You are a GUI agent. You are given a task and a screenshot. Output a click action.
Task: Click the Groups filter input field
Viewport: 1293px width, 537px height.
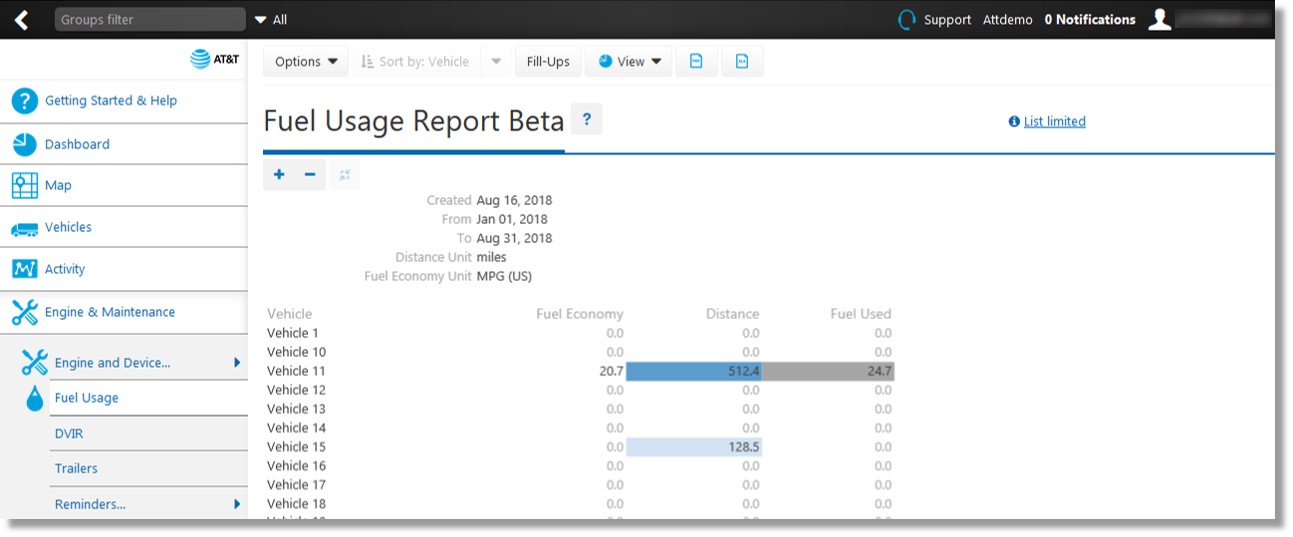[x=150, y=19]
